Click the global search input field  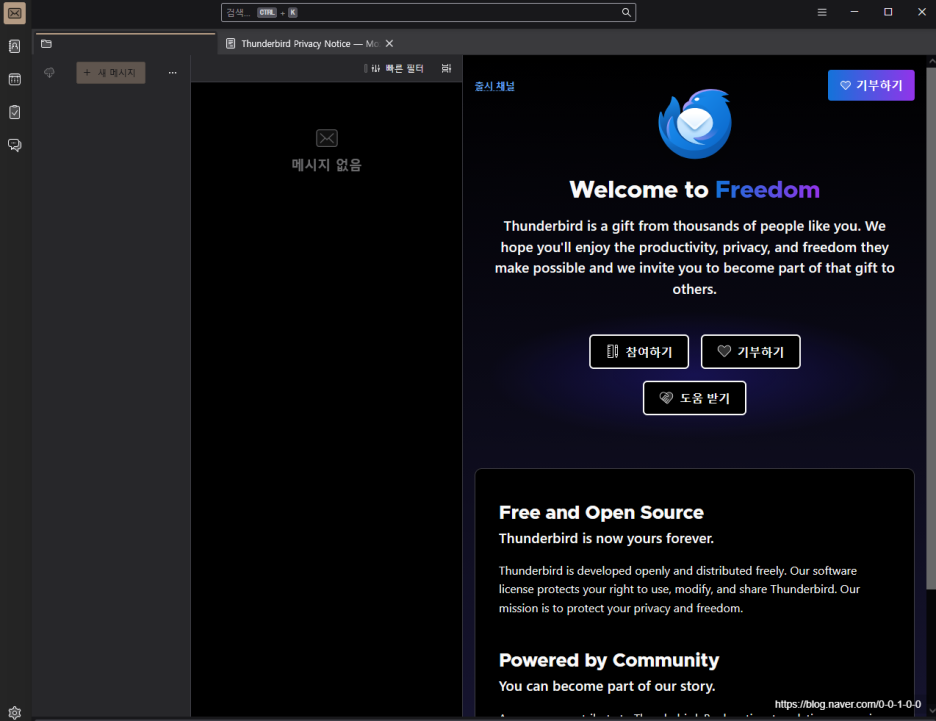pyautogui.click(x=428, y=13)
